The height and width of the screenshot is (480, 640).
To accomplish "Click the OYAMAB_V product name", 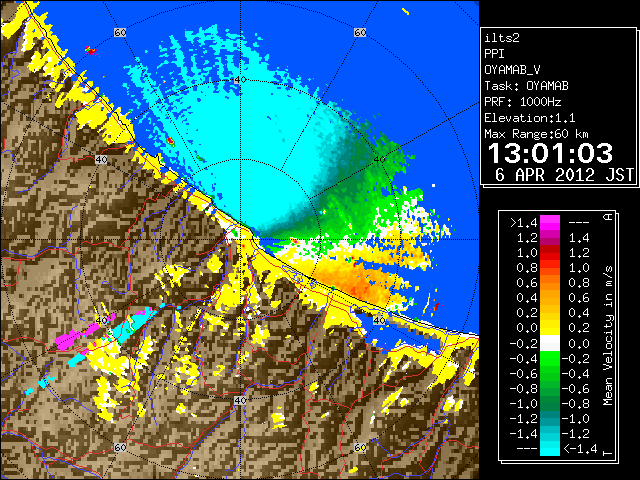I will 512,70.
